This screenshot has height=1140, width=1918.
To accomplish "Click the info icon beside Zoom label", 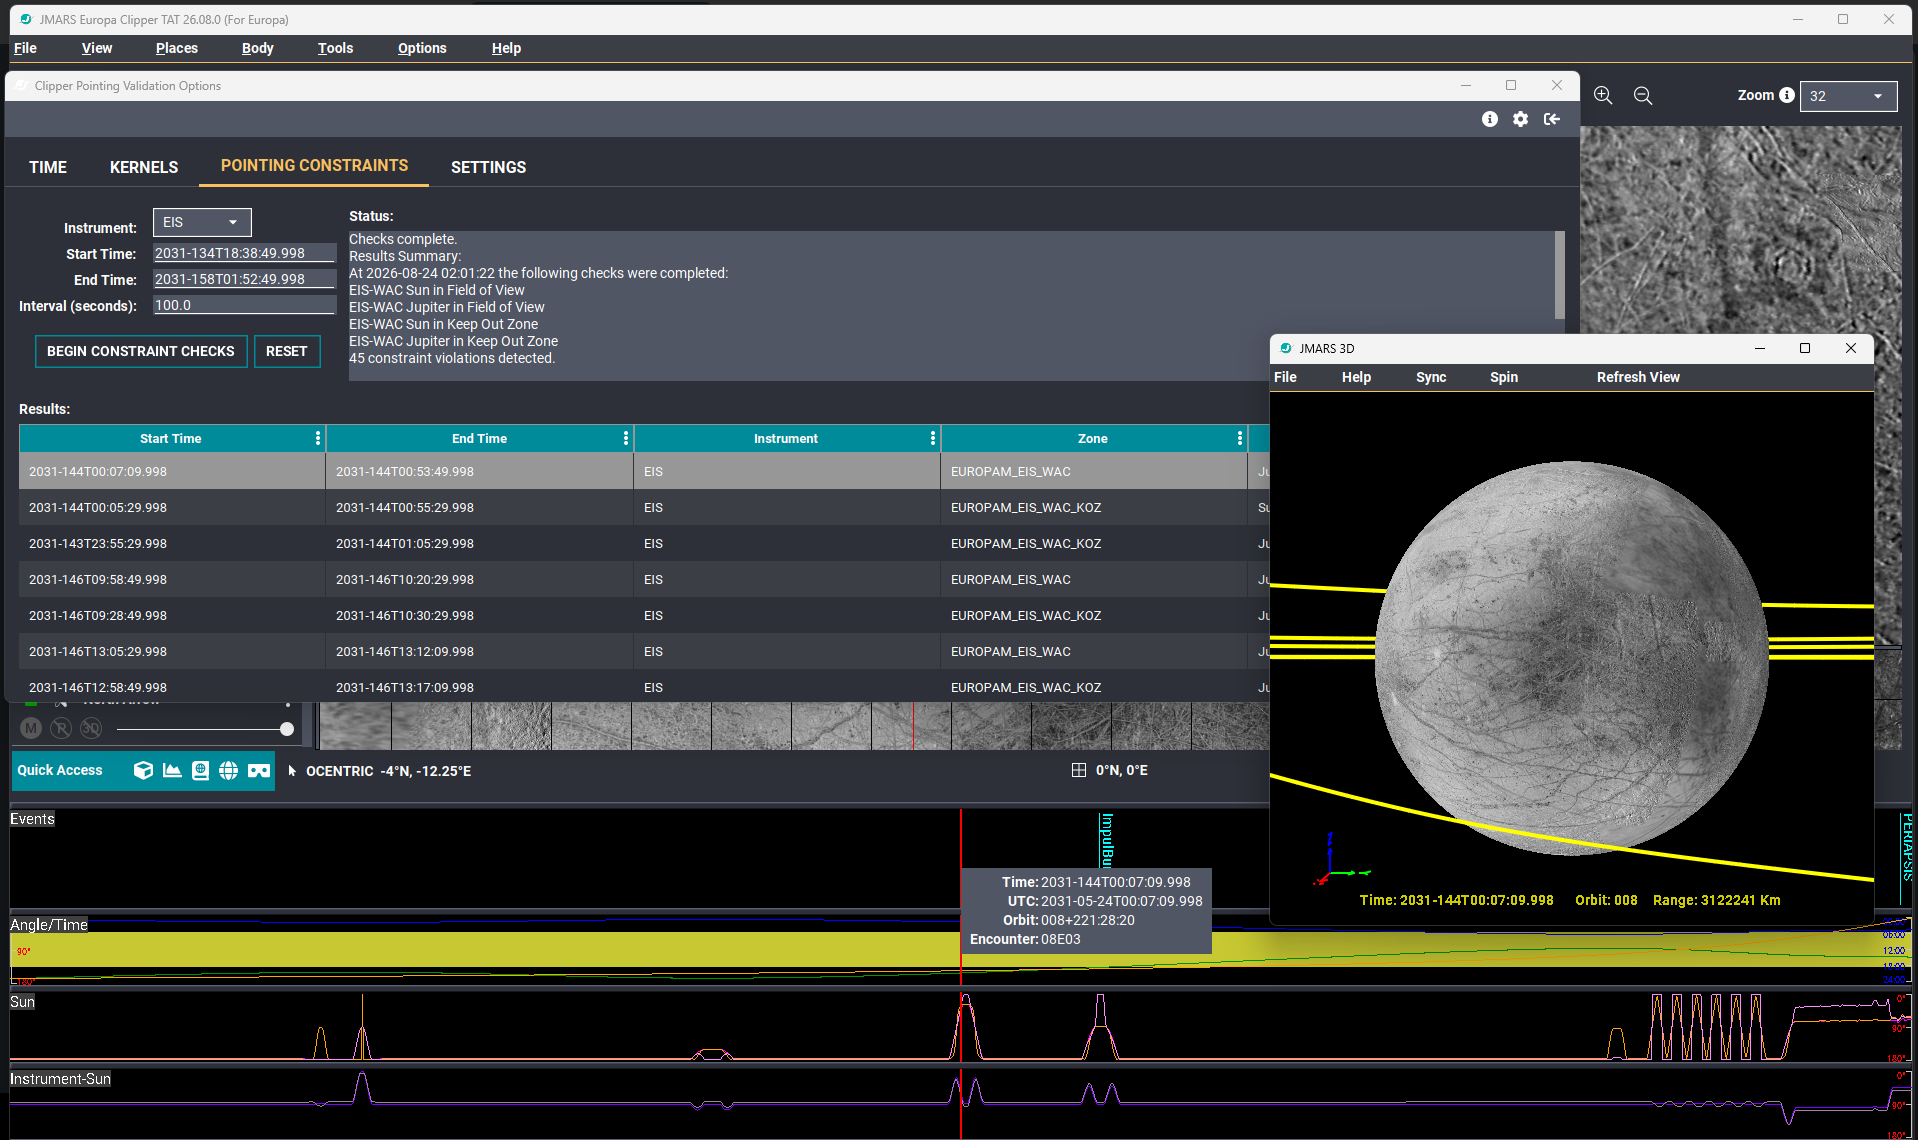I will pyautogui.click(x=1787, y=95).
